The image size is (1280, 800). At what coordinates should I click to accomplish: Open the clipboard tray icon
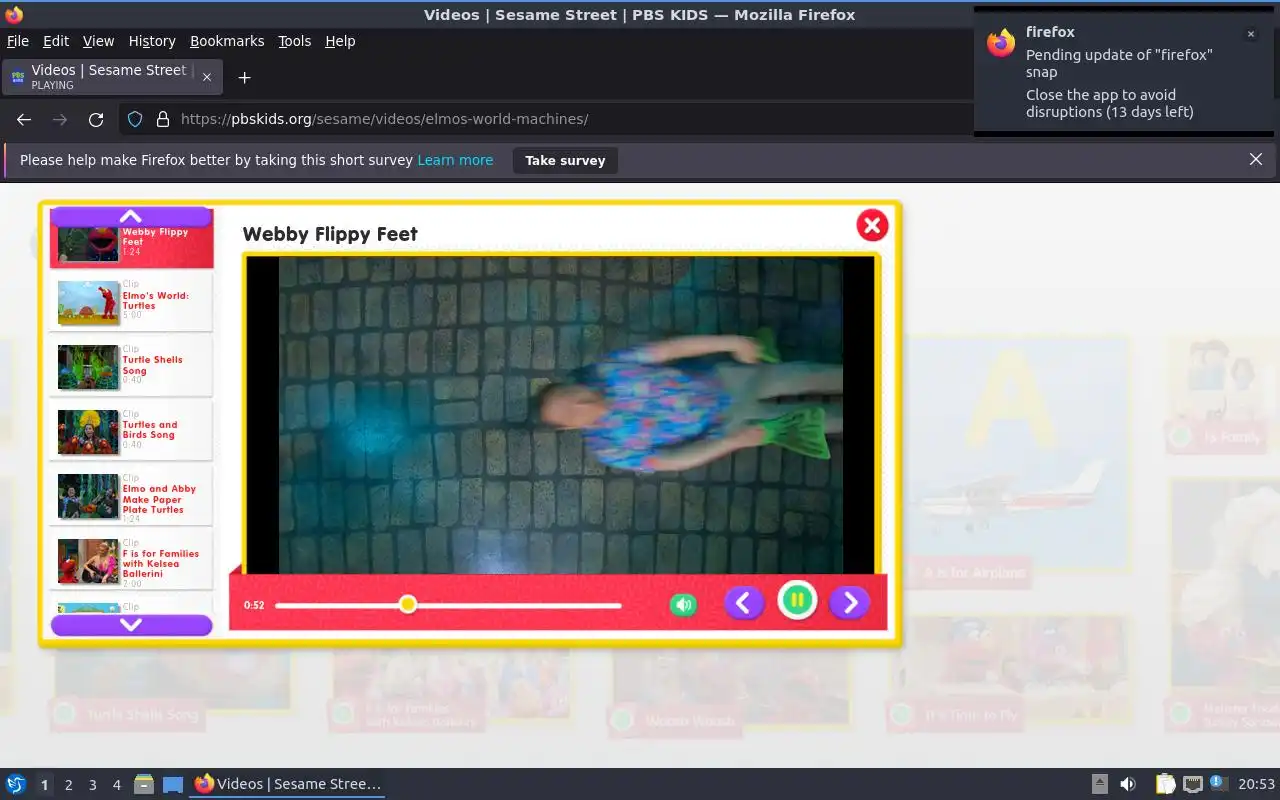point(1165,784)
